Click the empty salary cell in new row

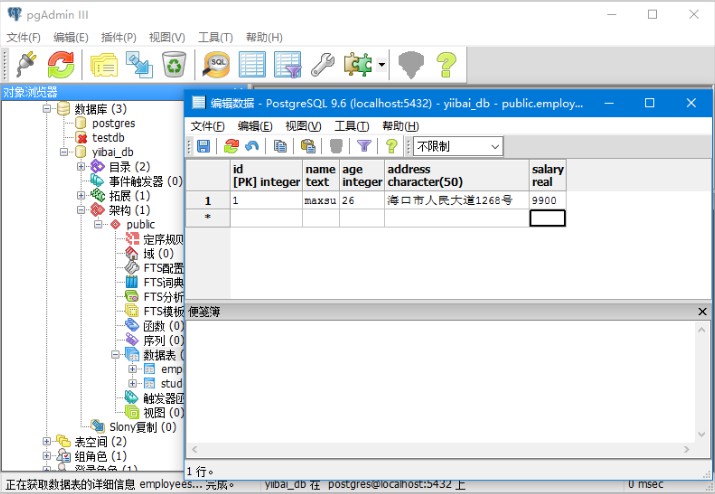547,218
